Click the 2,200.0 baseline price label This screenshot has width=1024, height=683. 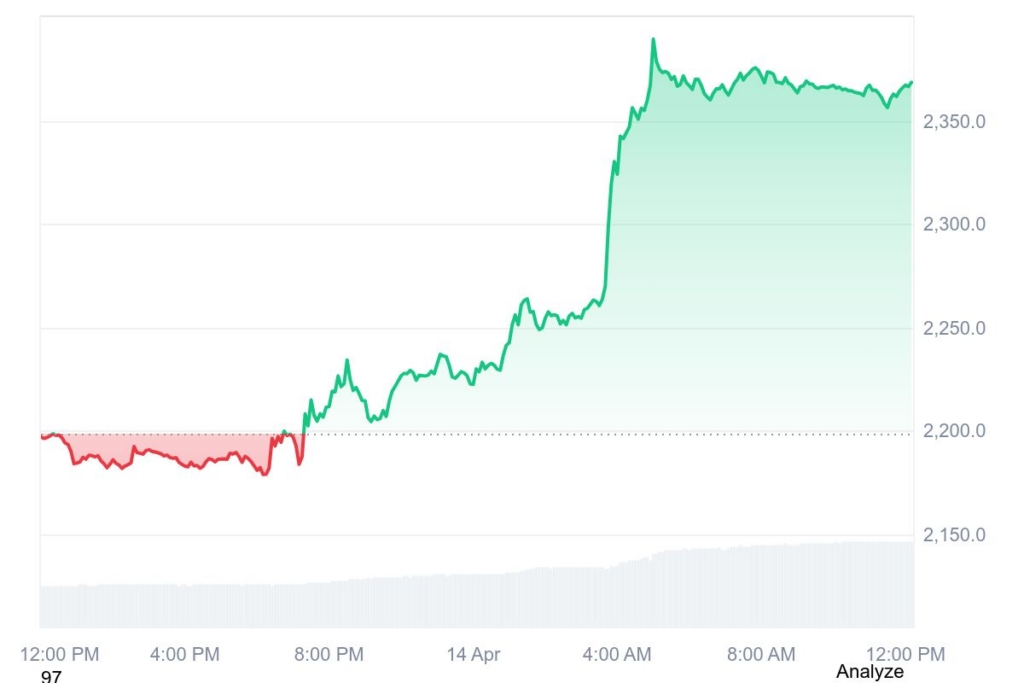tap(954, 431)
